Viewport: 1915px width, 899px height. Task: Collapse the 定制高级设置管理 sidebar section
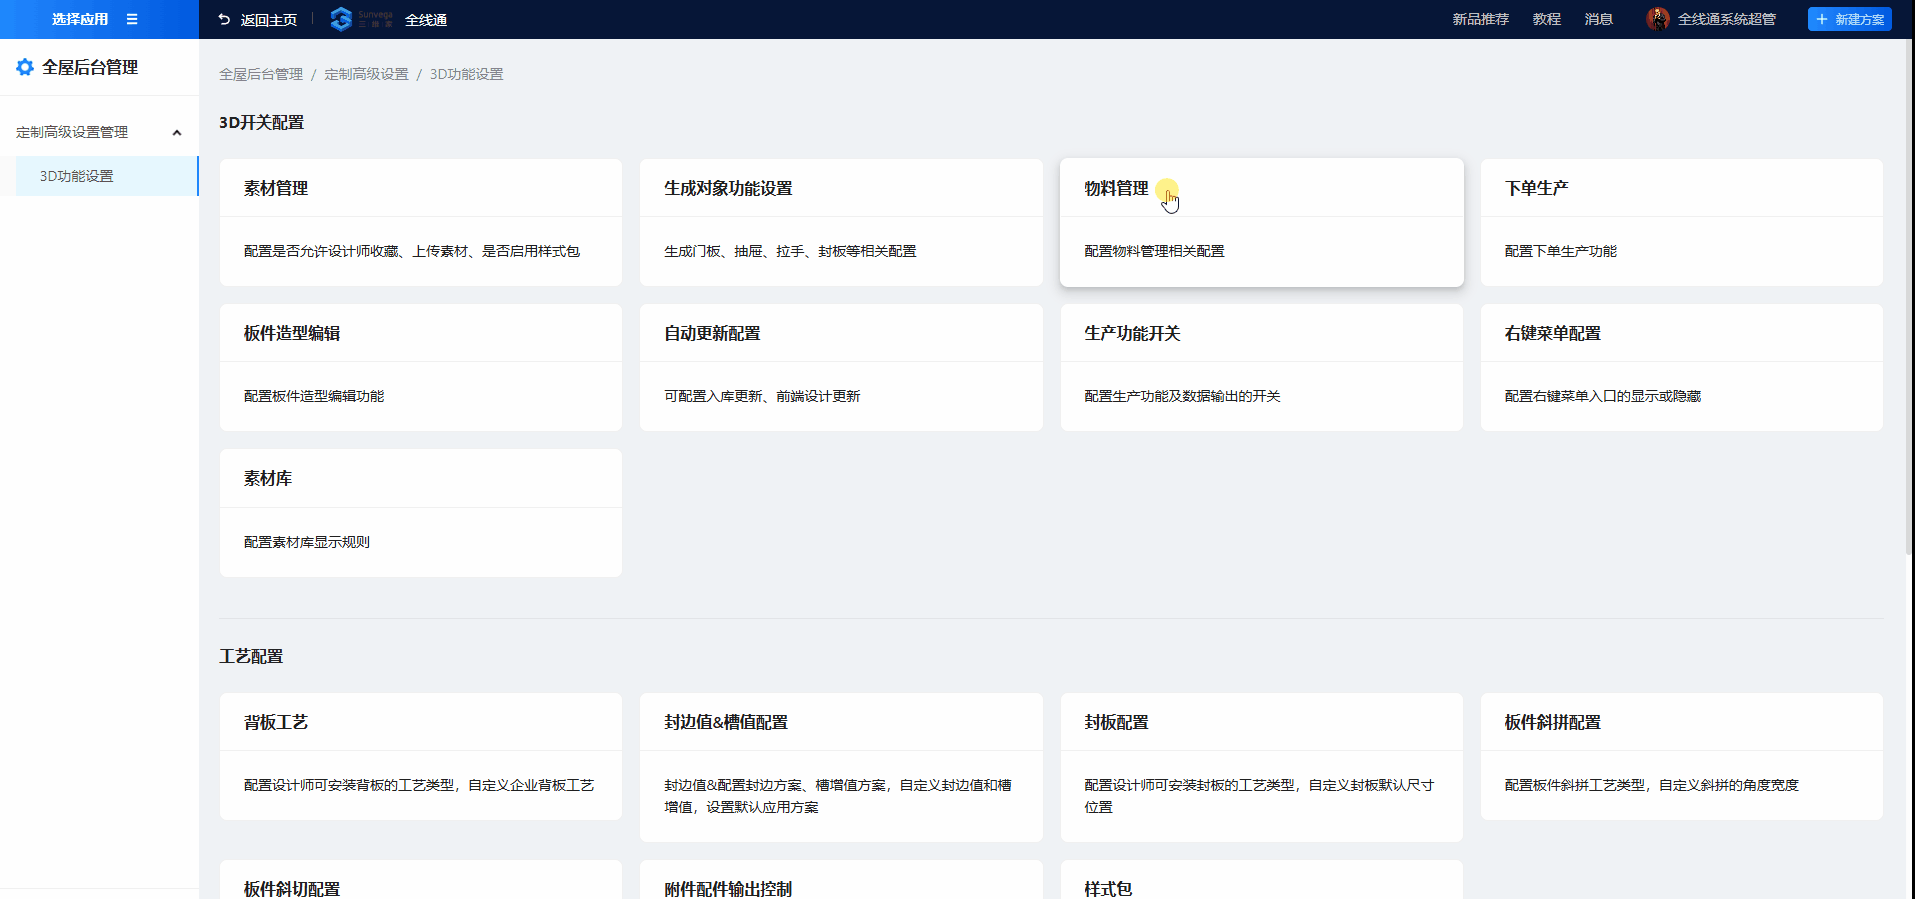[x=177, y=132]
